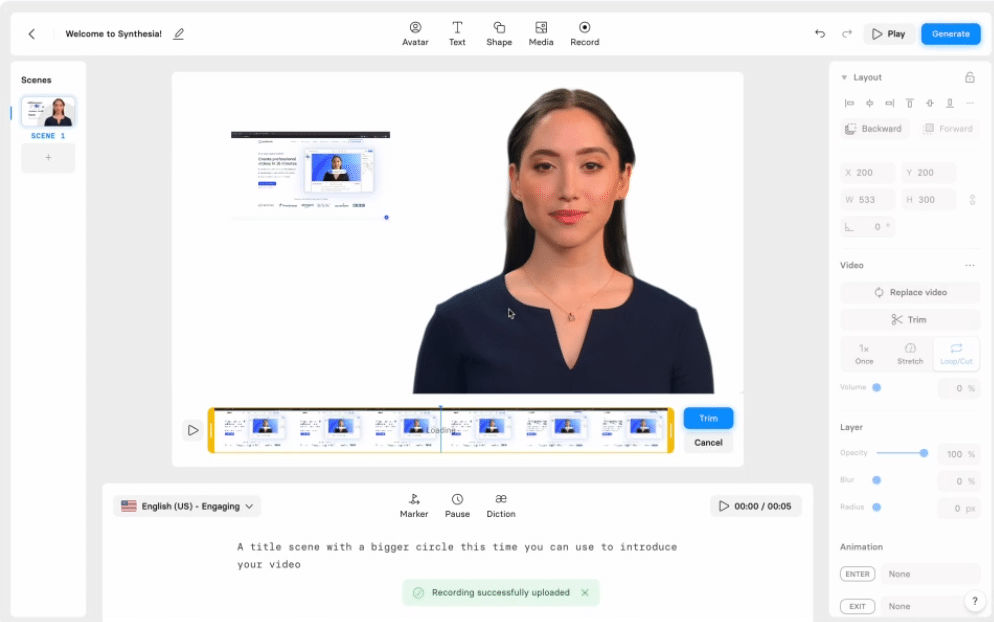Viewport: 994px width, 622px height.
Task: Open the Media library
Action: pyautogui.click(x=541, y=34)
